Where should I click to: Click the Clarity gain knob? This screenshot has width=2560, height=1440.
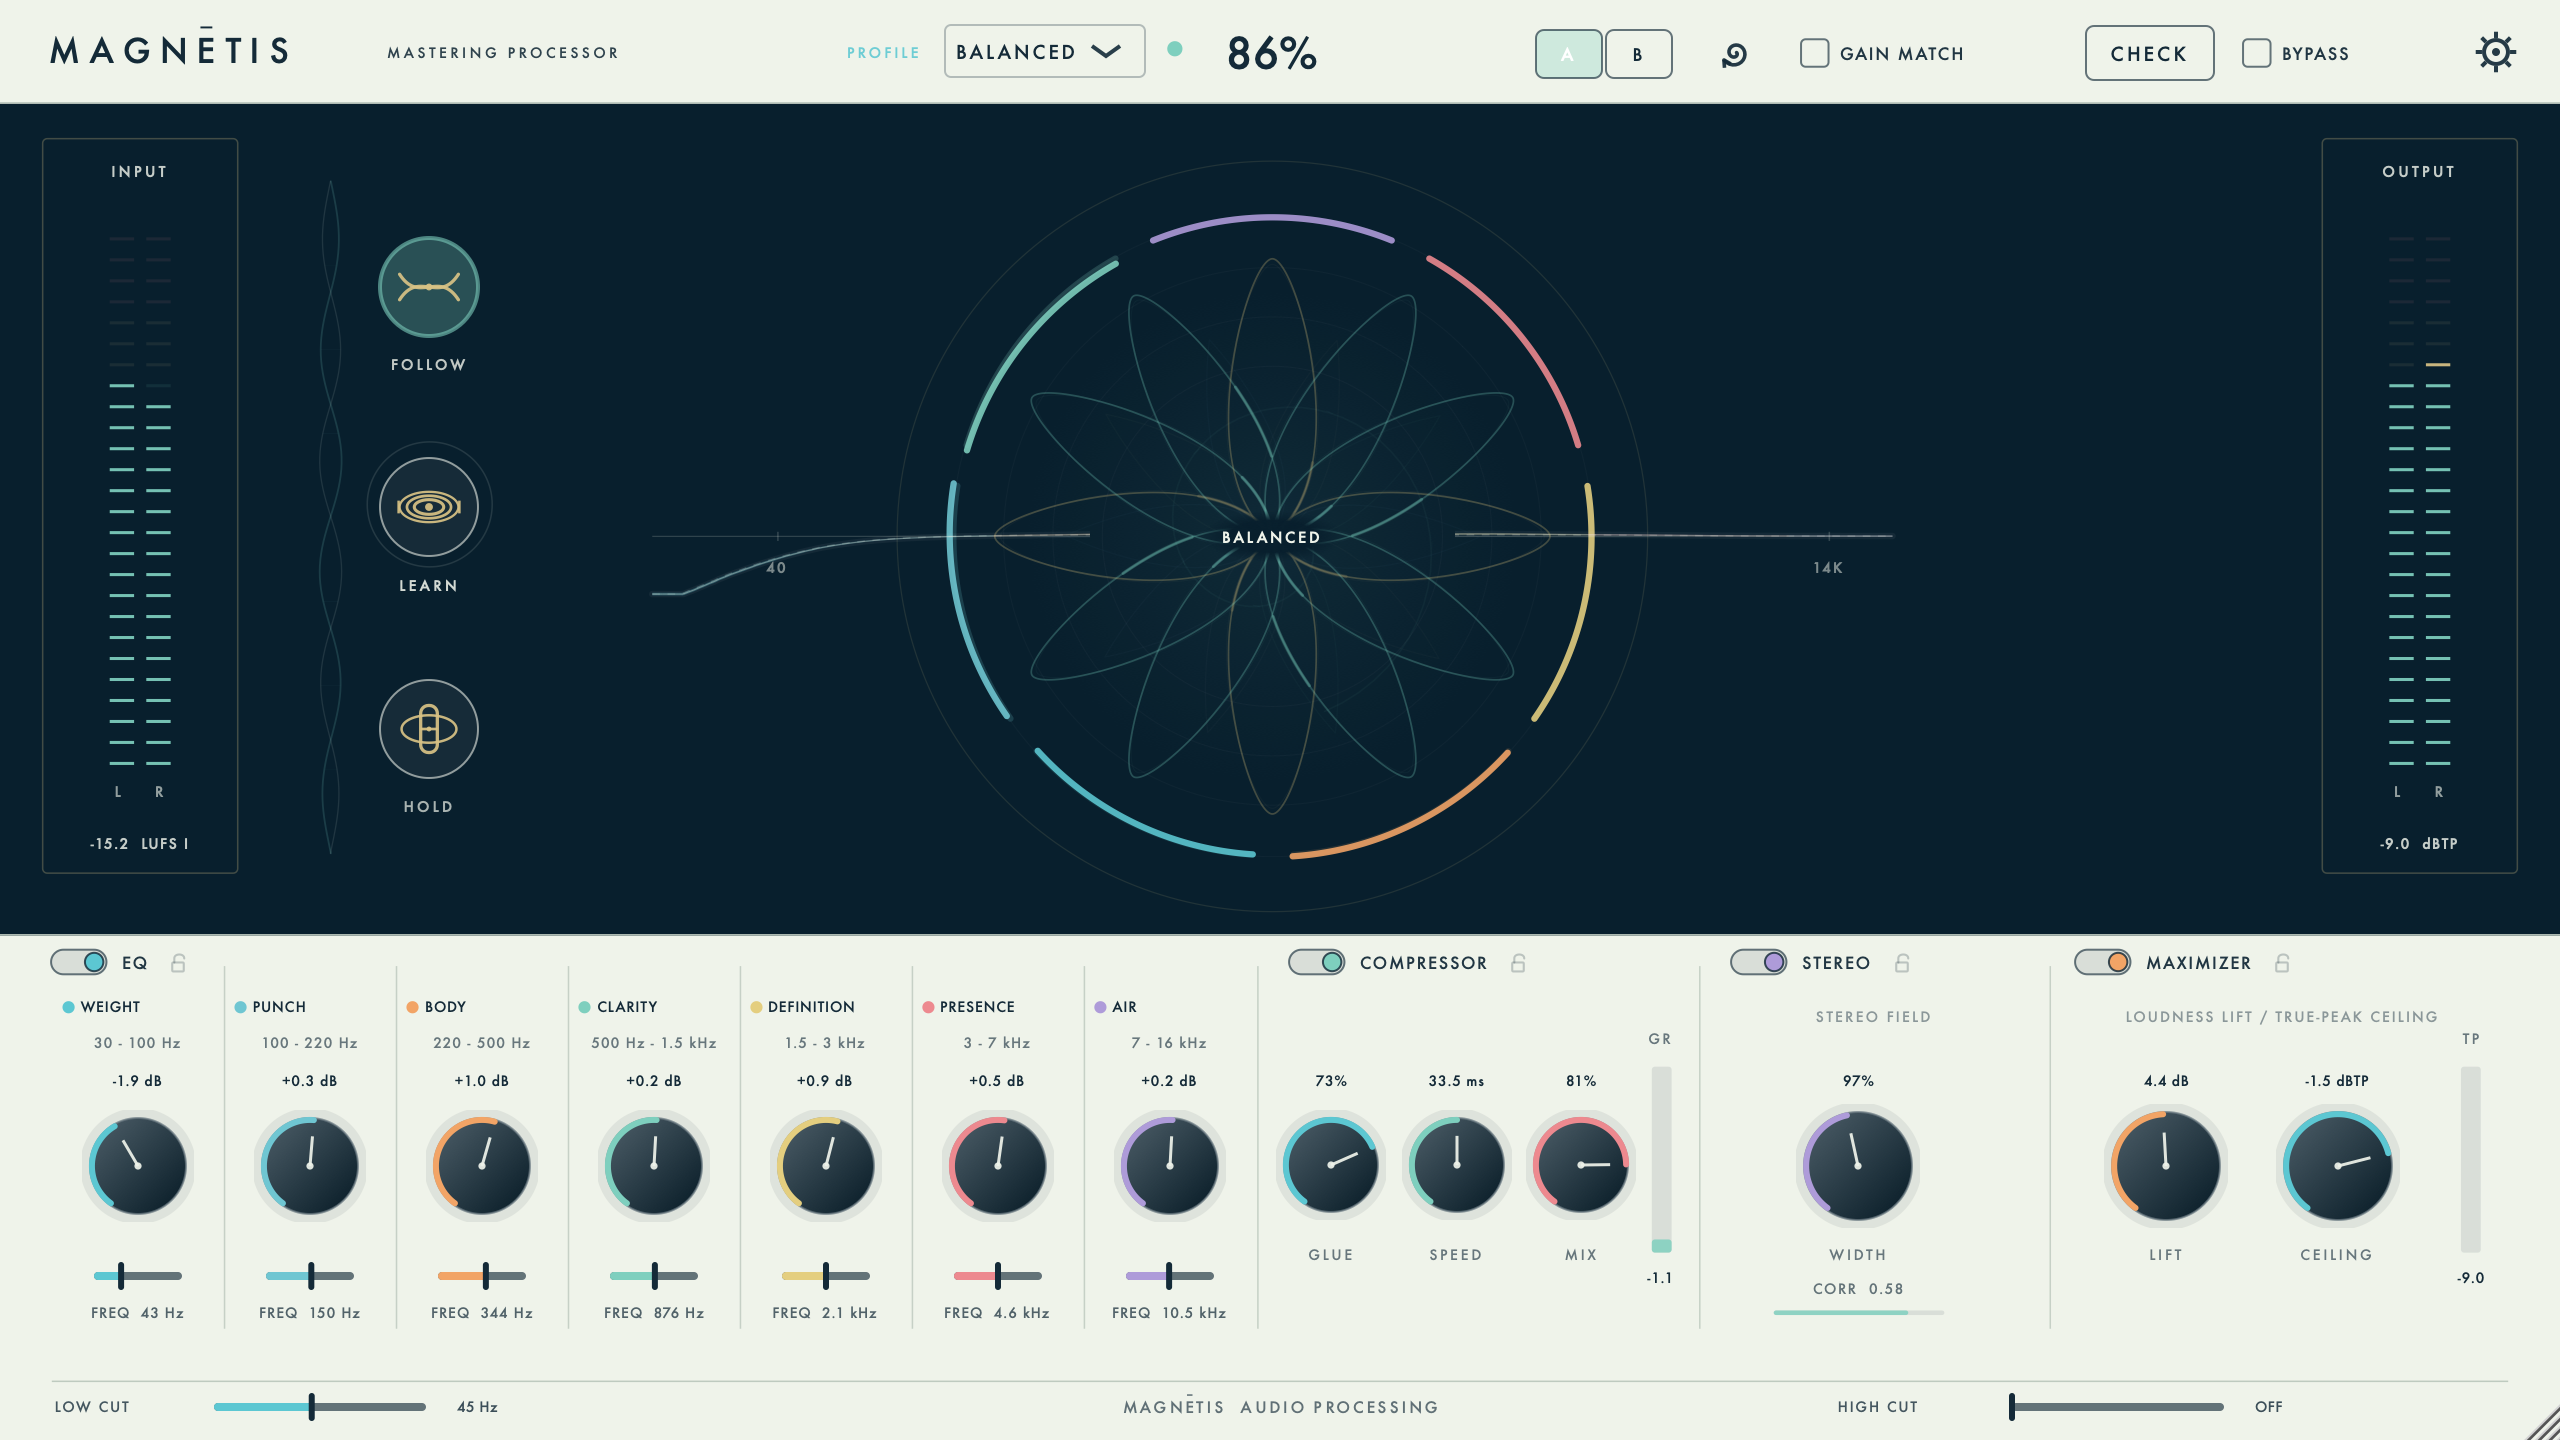654,1165
